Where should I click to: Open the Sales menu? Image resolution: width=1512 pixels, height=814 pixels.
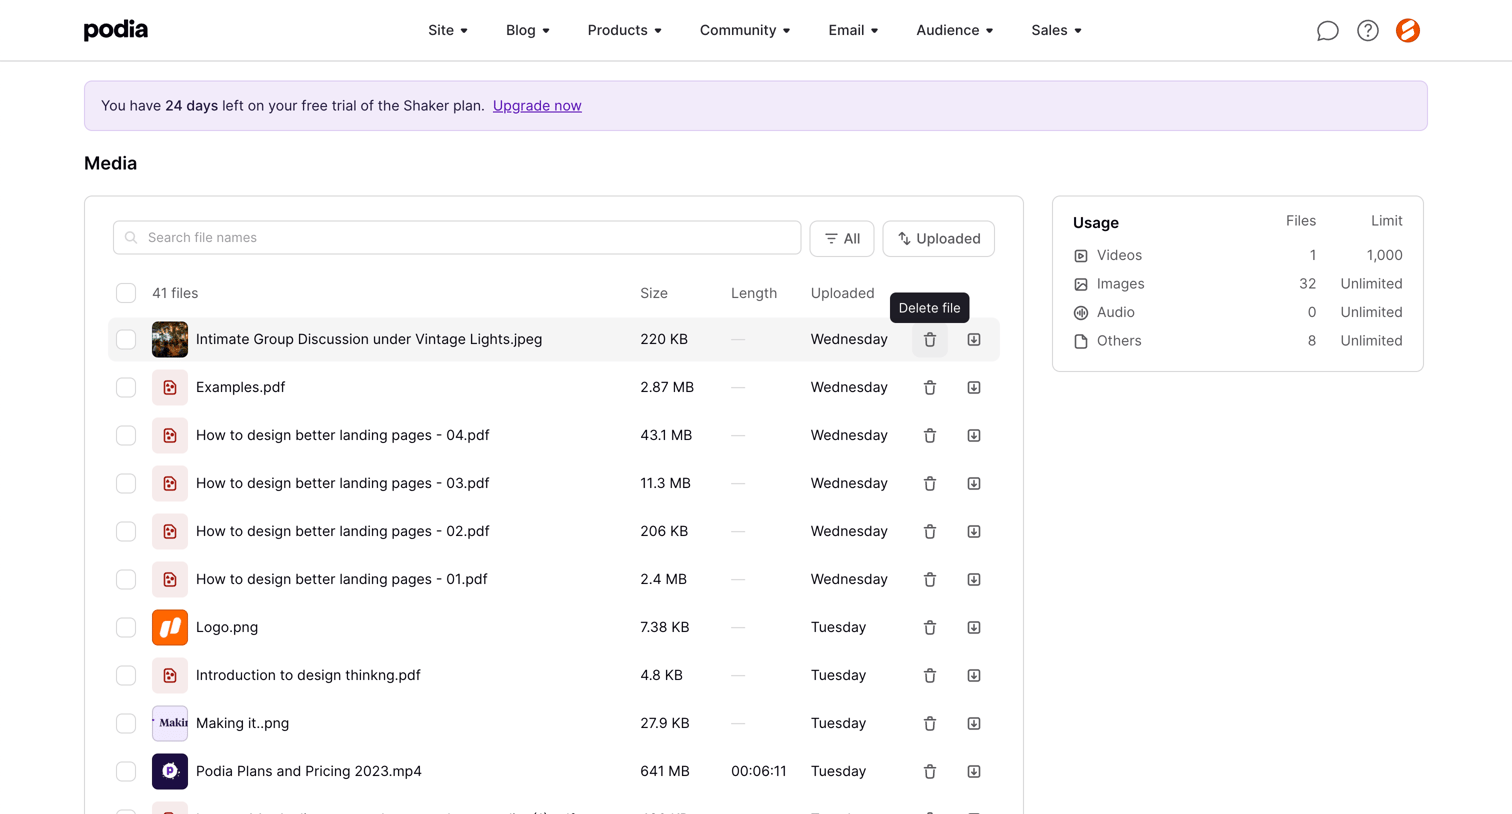1057,30
